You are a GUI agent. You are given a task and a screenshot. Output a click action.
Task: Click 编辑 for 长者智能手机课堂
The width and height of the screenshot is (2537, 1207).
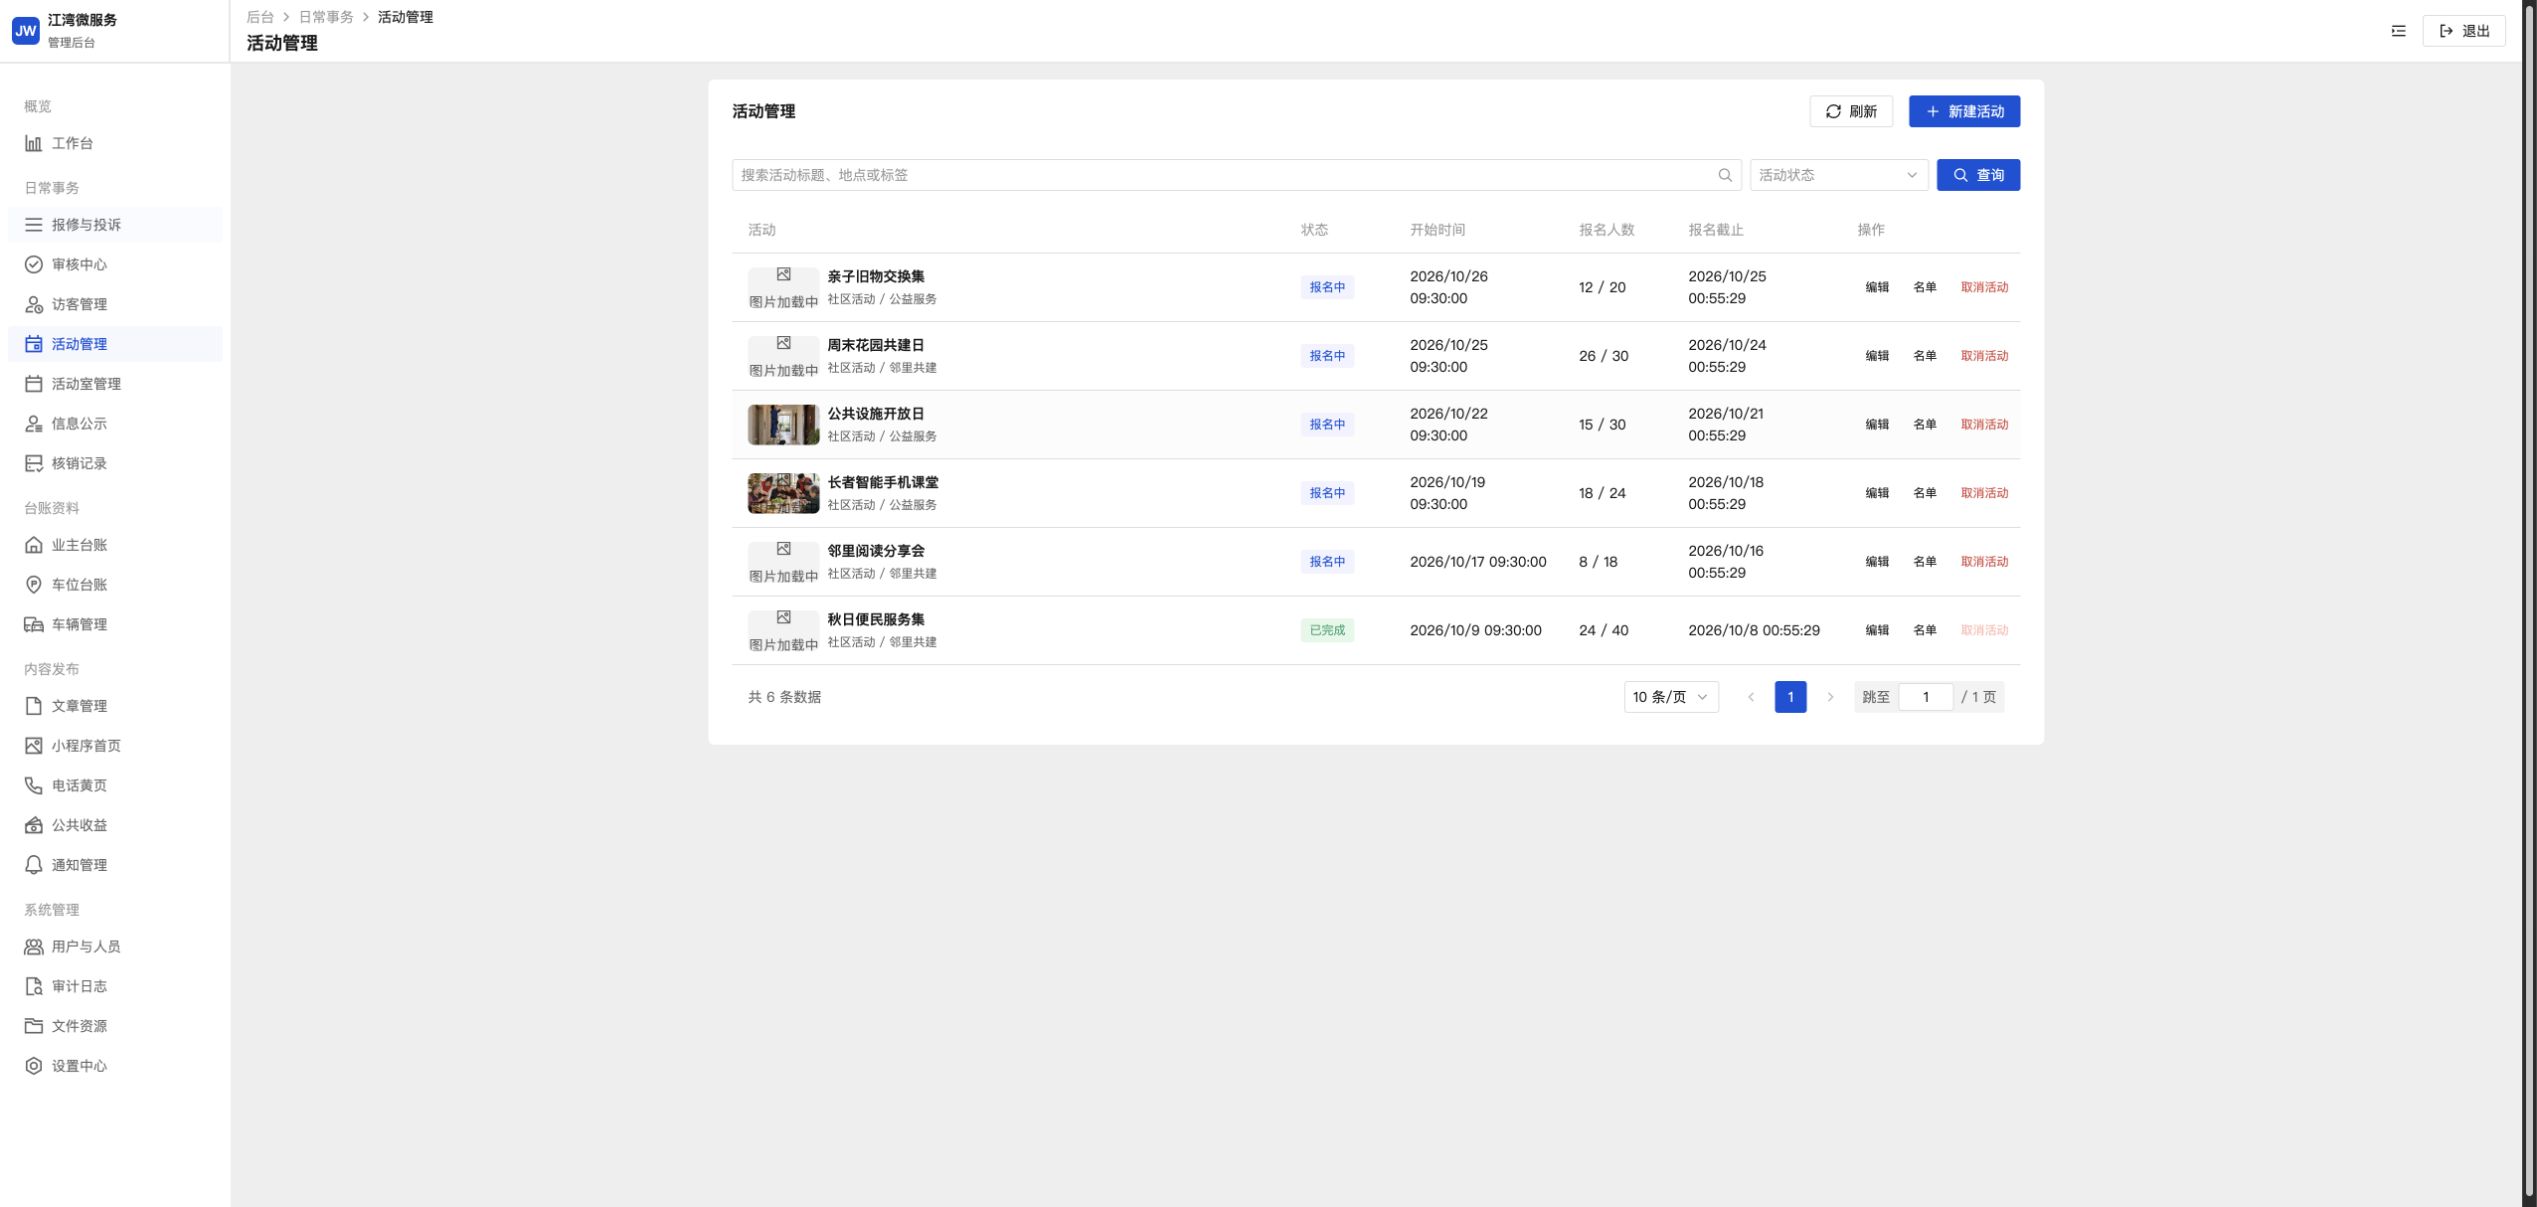click(x=1877, y=494)
